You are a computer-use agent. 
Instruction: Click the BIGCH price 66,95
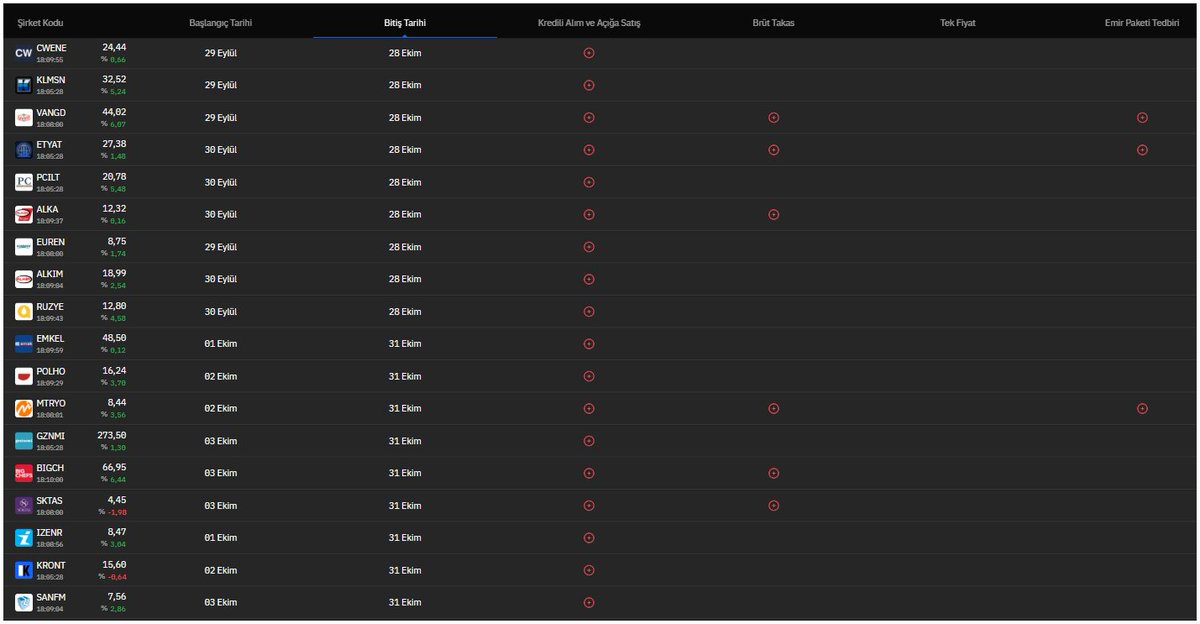[114, 467]
